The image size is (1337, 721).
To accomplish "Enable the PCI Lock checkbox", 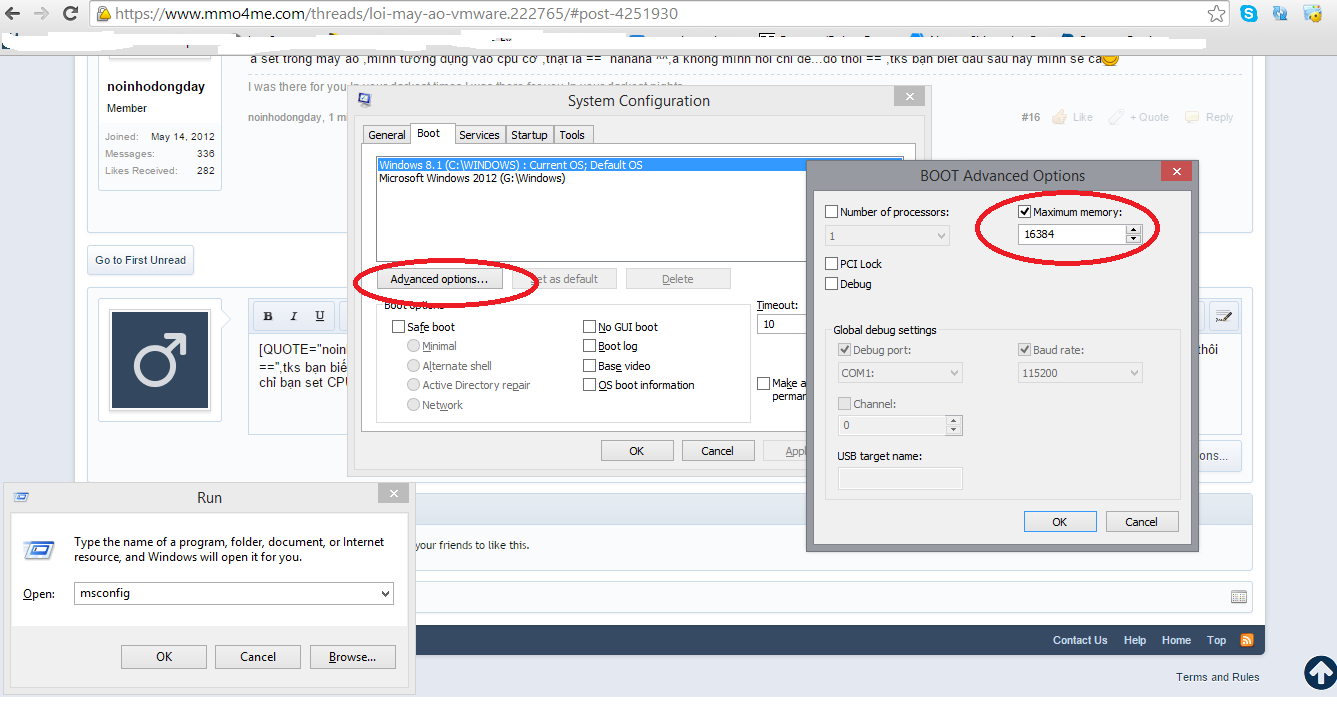I will [832, 264].
